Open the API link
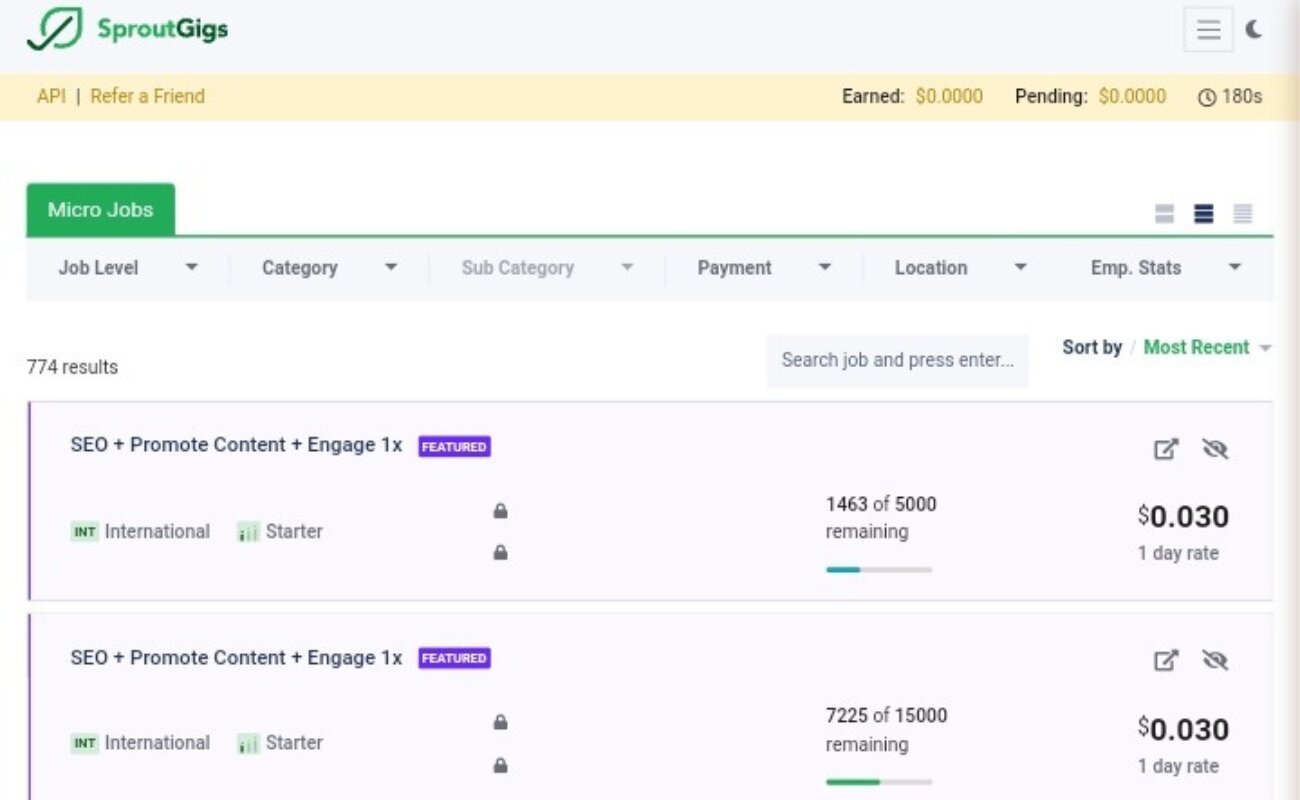Screen dimensions: 1300x800 pos(51,96)
